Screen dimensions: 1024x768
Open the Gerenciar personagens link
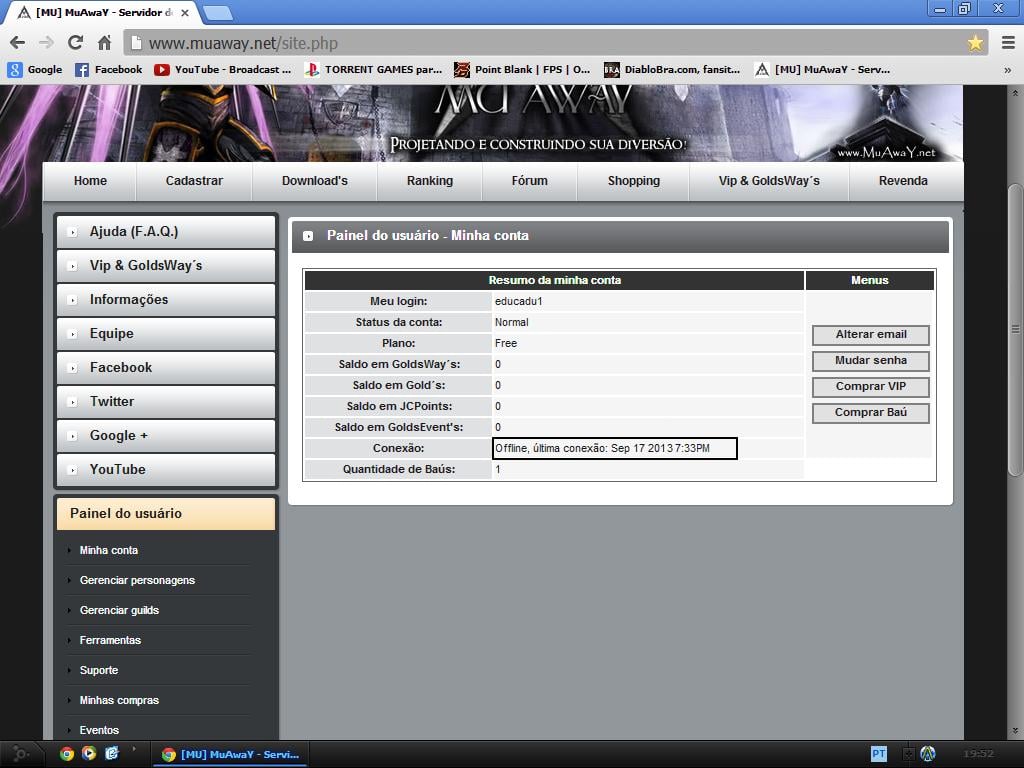click(x=137, y=580)
